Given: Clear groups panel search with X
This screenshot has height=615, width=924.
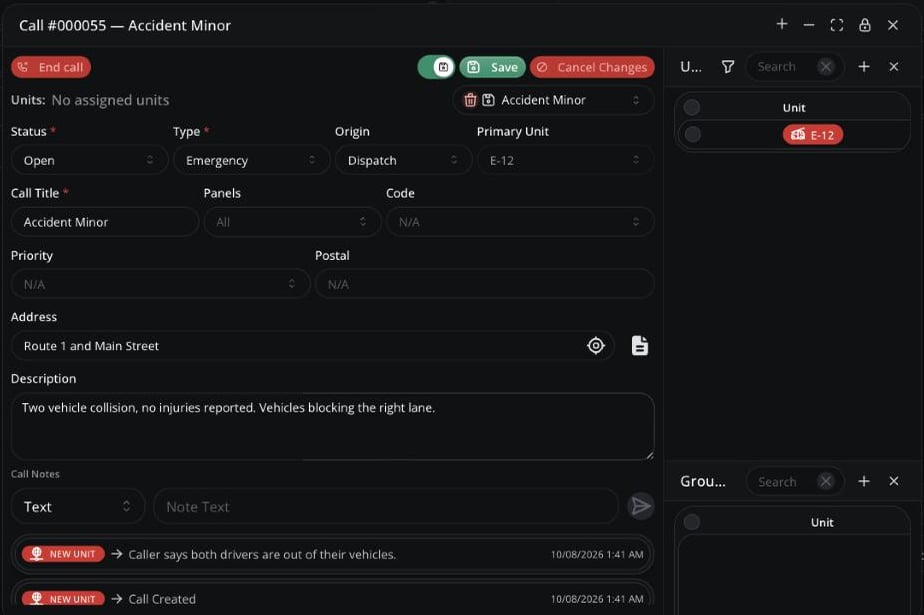Looking at the screenshot, I should click(x=826, y=481).
